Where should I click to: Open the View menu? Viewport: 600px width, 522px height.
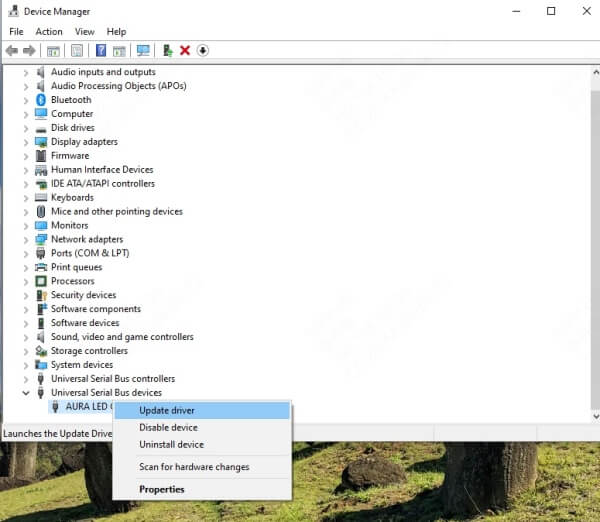pyautogui.click(x=84, y=32)
